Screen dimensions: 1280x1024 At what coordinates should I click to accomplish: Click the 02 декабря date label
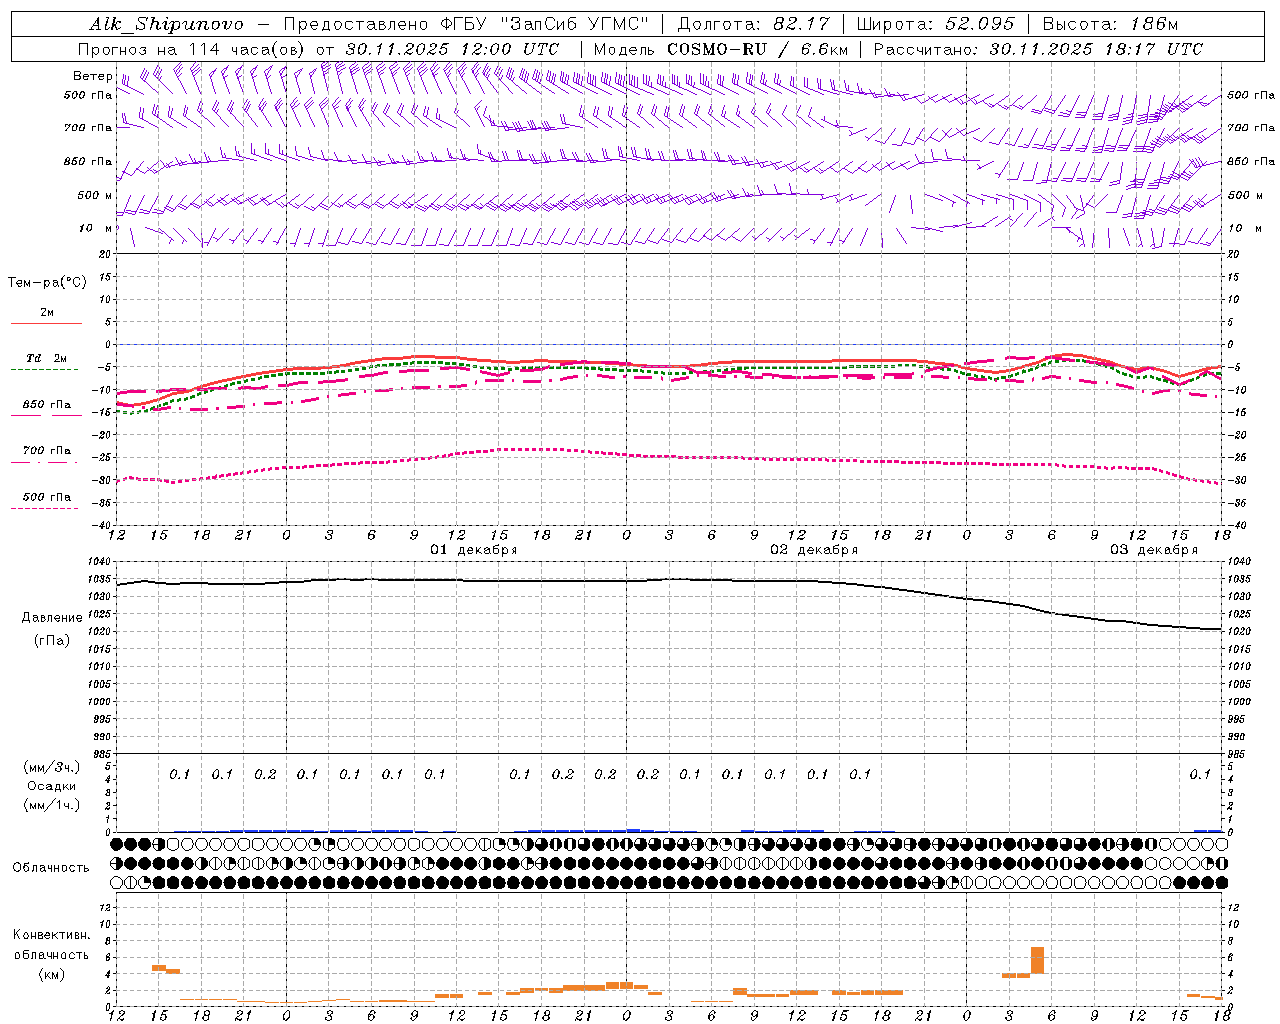click(x=813, y=550)
